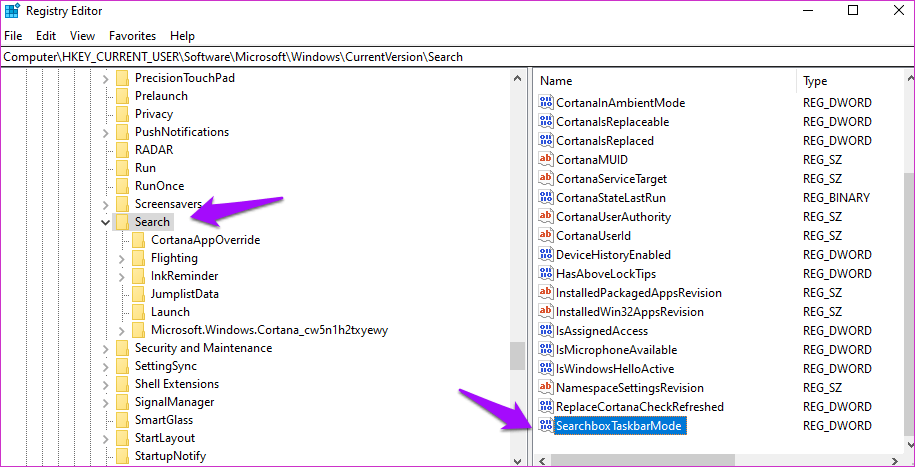Click the DWORD icon beside HasAboveLockTips
The image size is (915, 467).
coord(546,274)
